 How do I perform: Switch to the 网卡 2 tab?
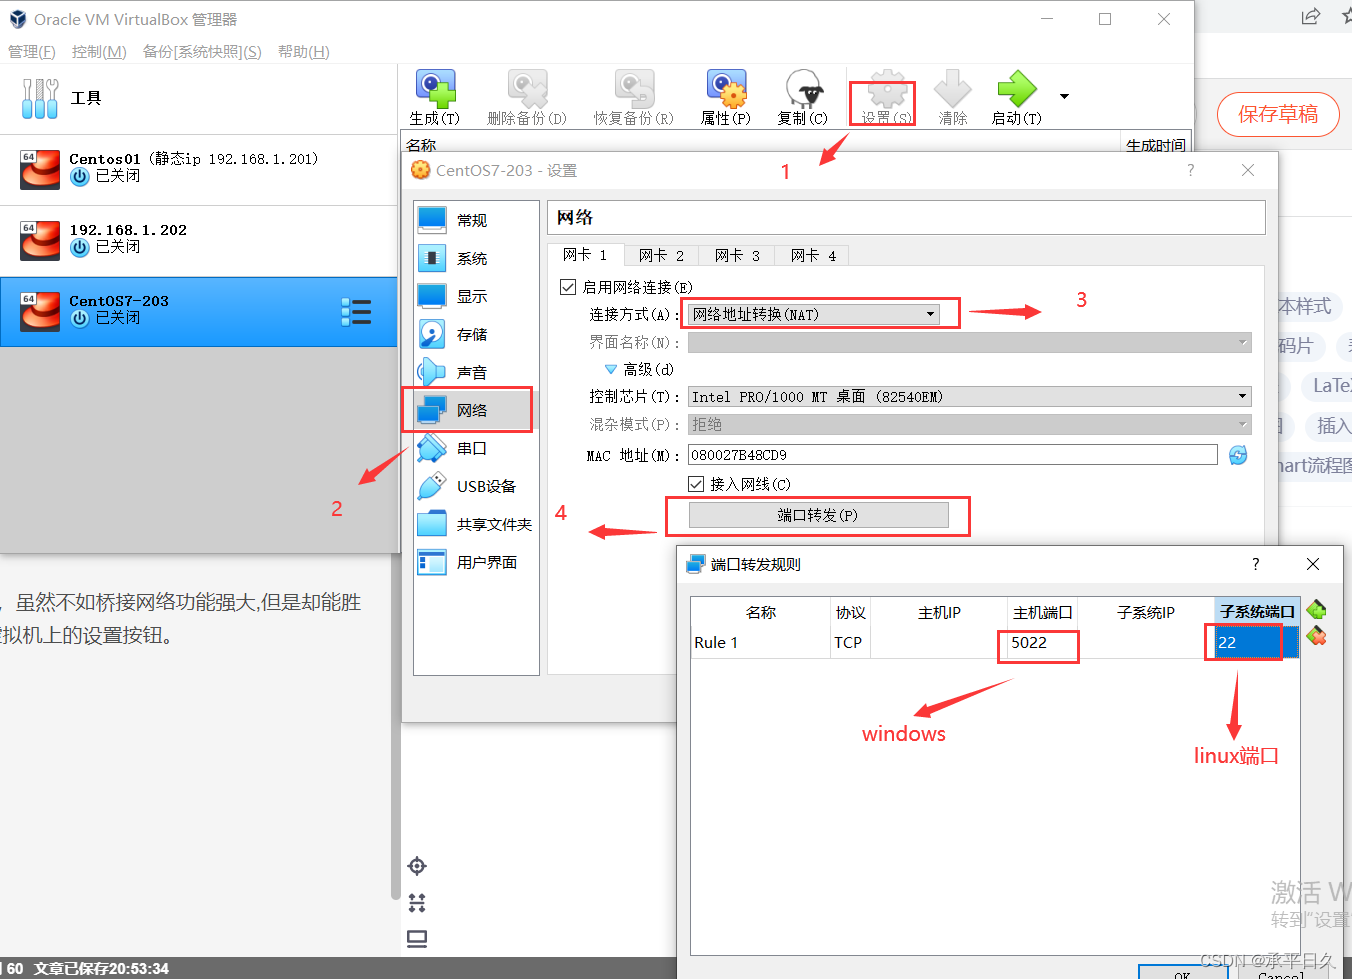[x=662, y=255]
